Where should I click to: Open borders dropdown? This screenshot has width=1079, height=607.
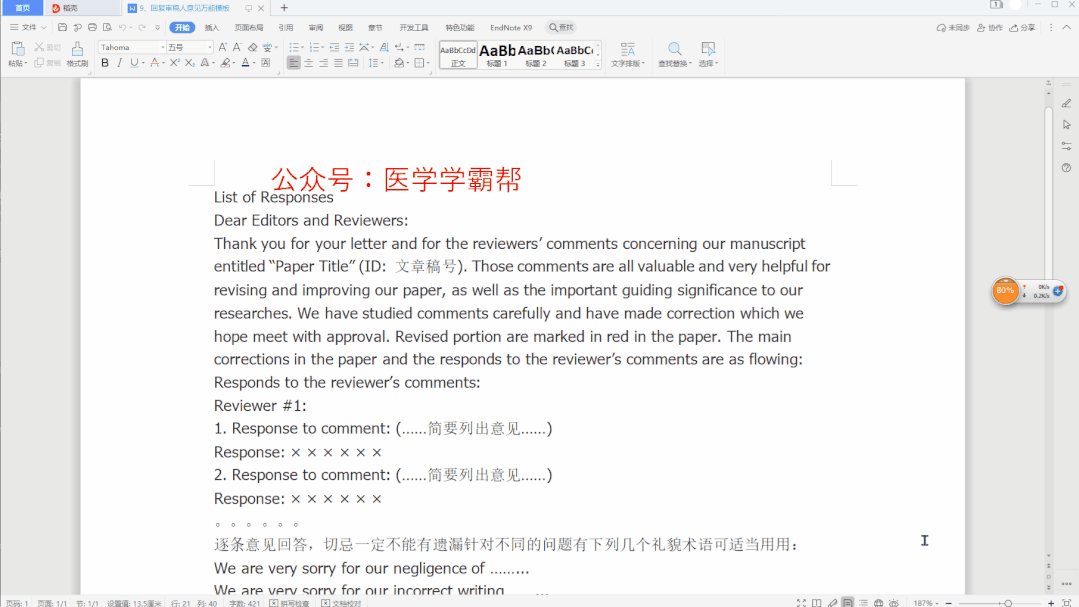(420, 63)
